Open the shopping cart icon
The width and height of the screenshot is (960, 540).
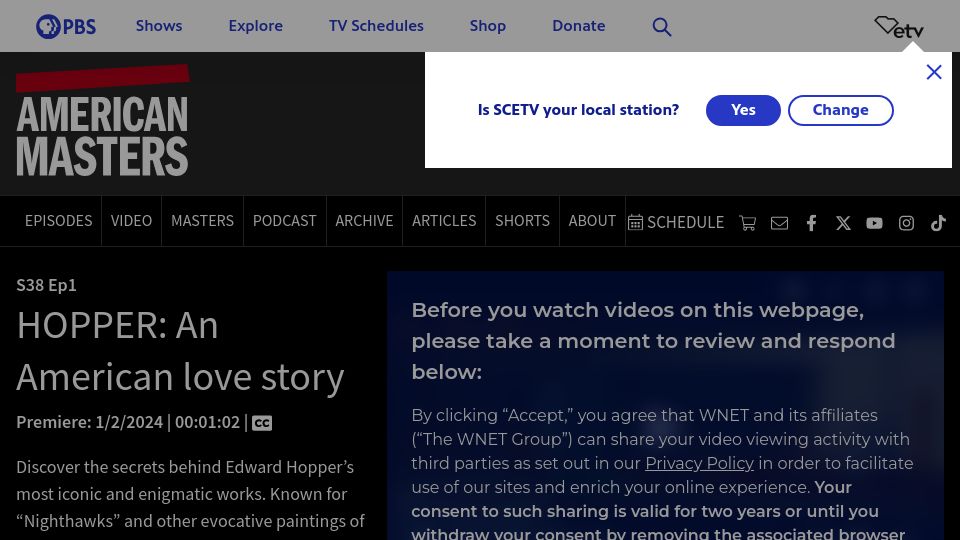click(748, 223)
